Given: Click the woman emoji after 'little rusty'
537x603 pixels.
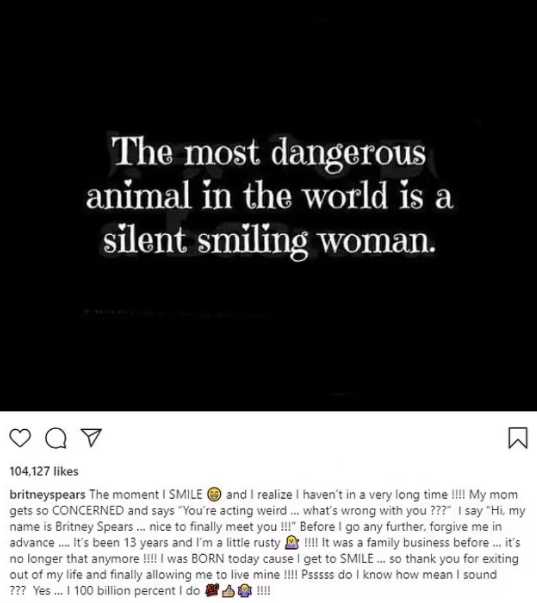Looking at the screenshot, I should tap(292, 543).
